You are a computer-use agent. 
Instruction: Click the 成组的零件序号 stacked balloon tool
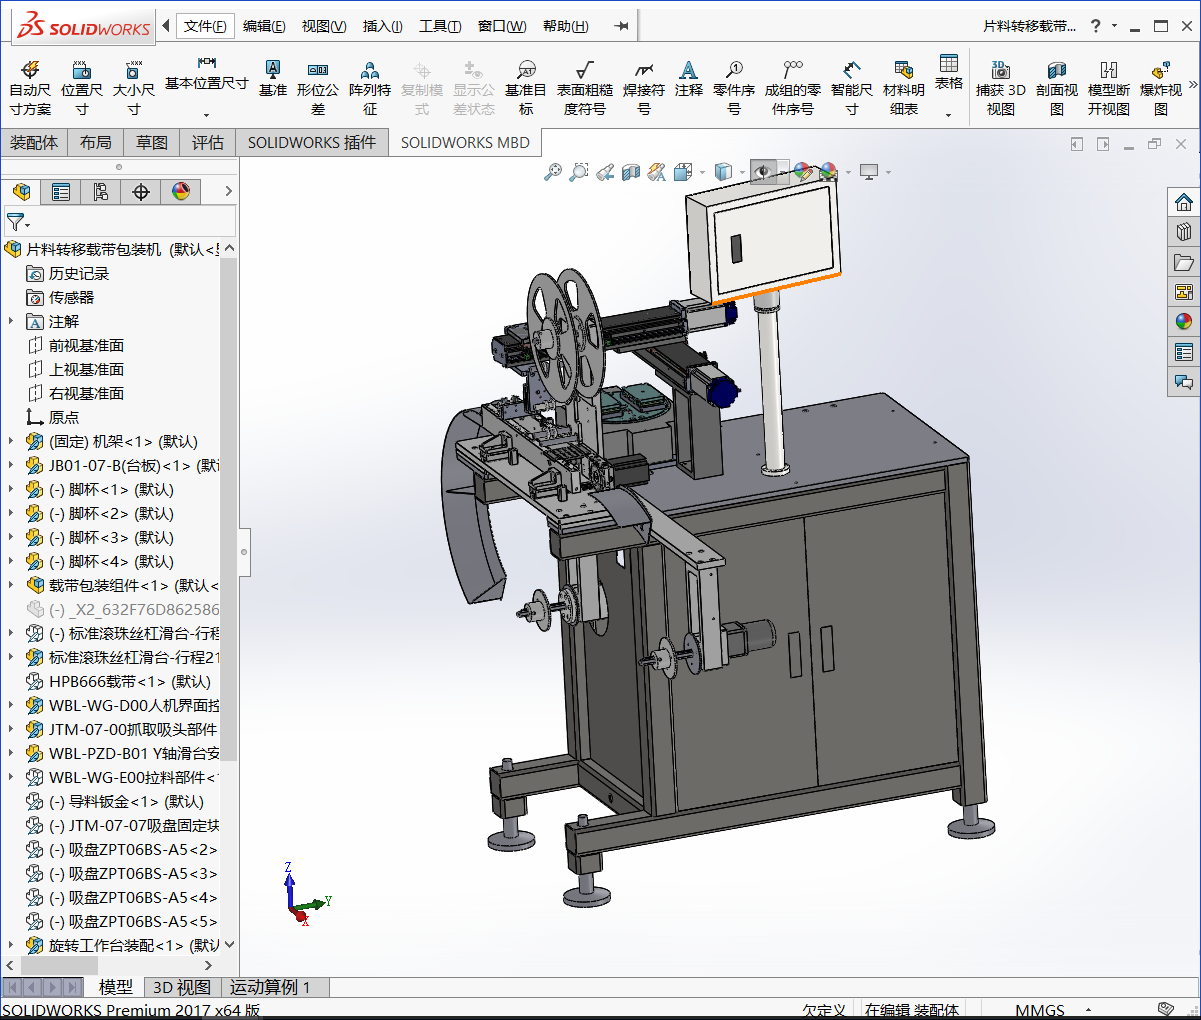point(793,87)
